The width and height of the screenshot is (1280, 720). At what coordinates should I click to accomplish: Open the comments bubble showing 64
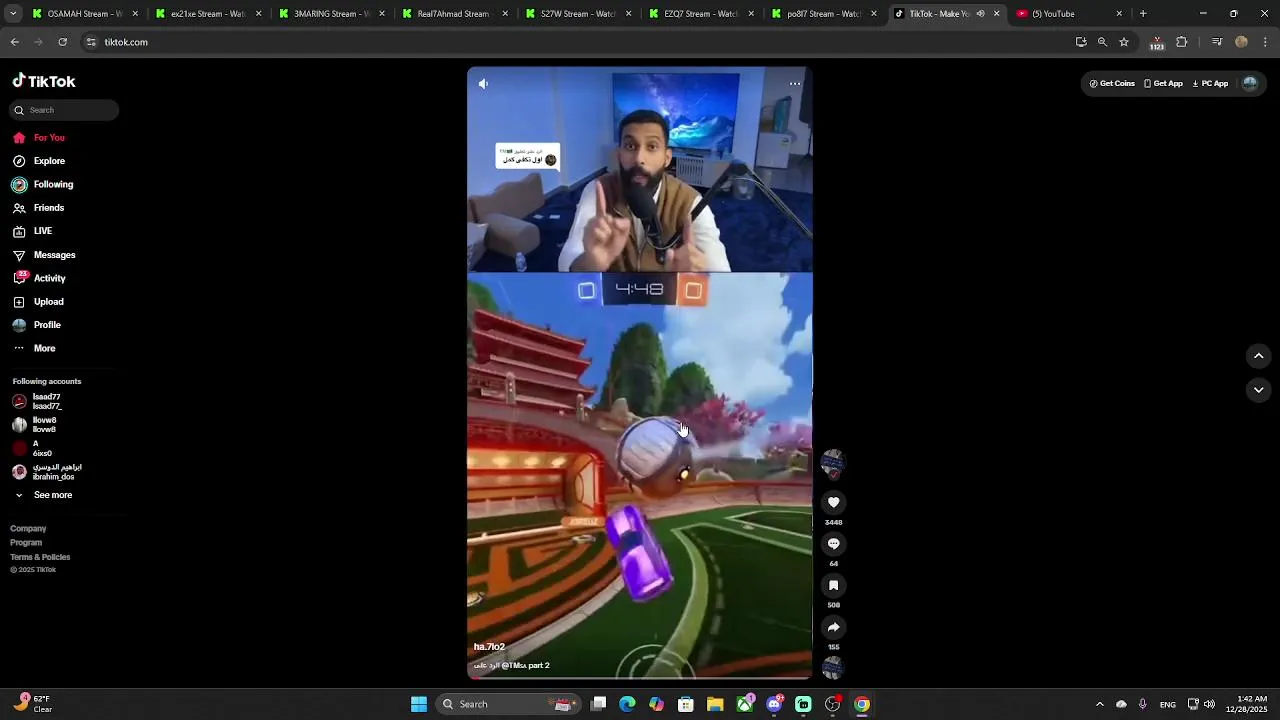833,544
